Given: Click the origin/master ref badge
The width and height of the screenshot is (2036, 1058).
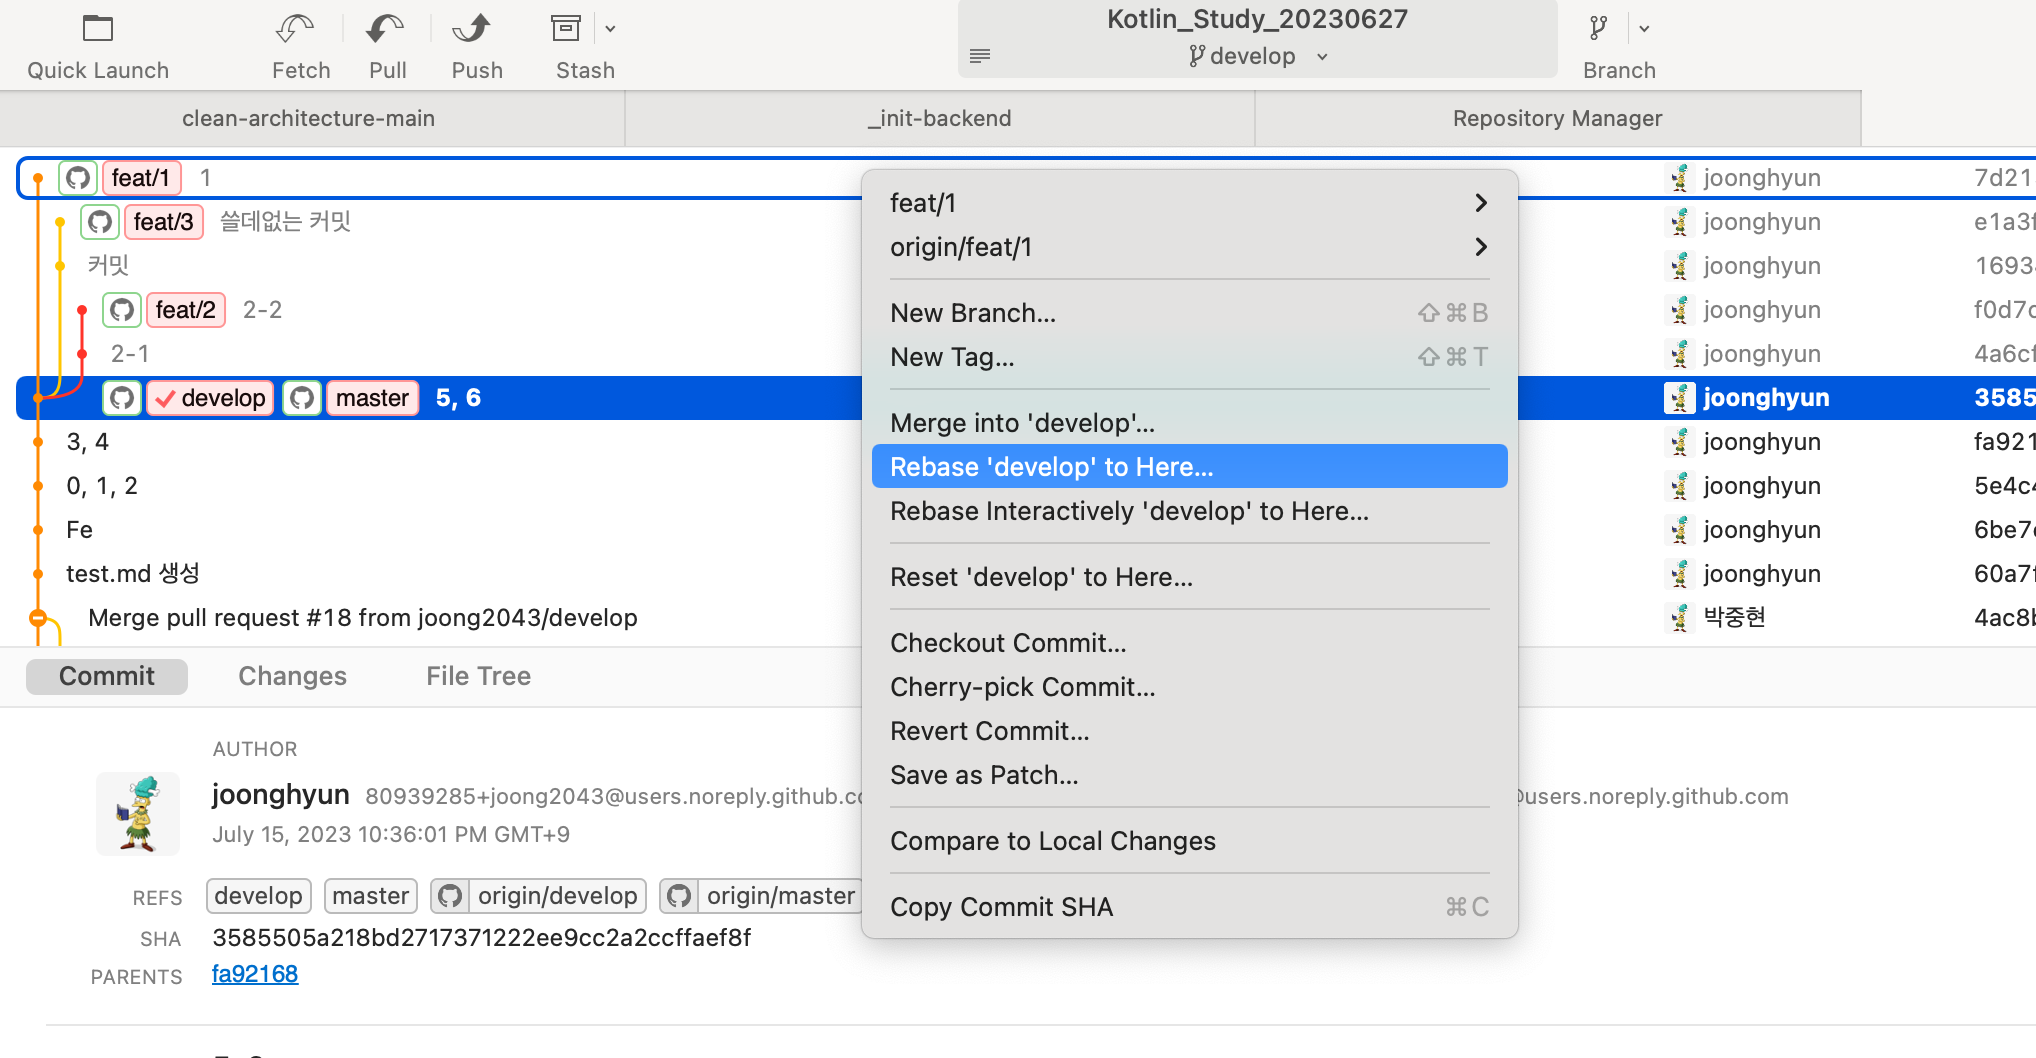Looking at the screenshot, I should tap(762, 896).
